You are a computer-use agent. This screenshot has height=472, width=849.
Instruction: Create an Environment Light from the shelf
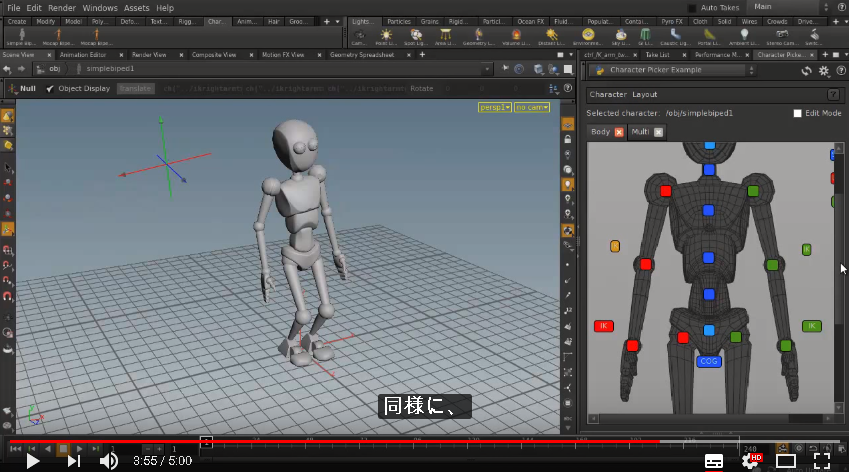point(588,37)
